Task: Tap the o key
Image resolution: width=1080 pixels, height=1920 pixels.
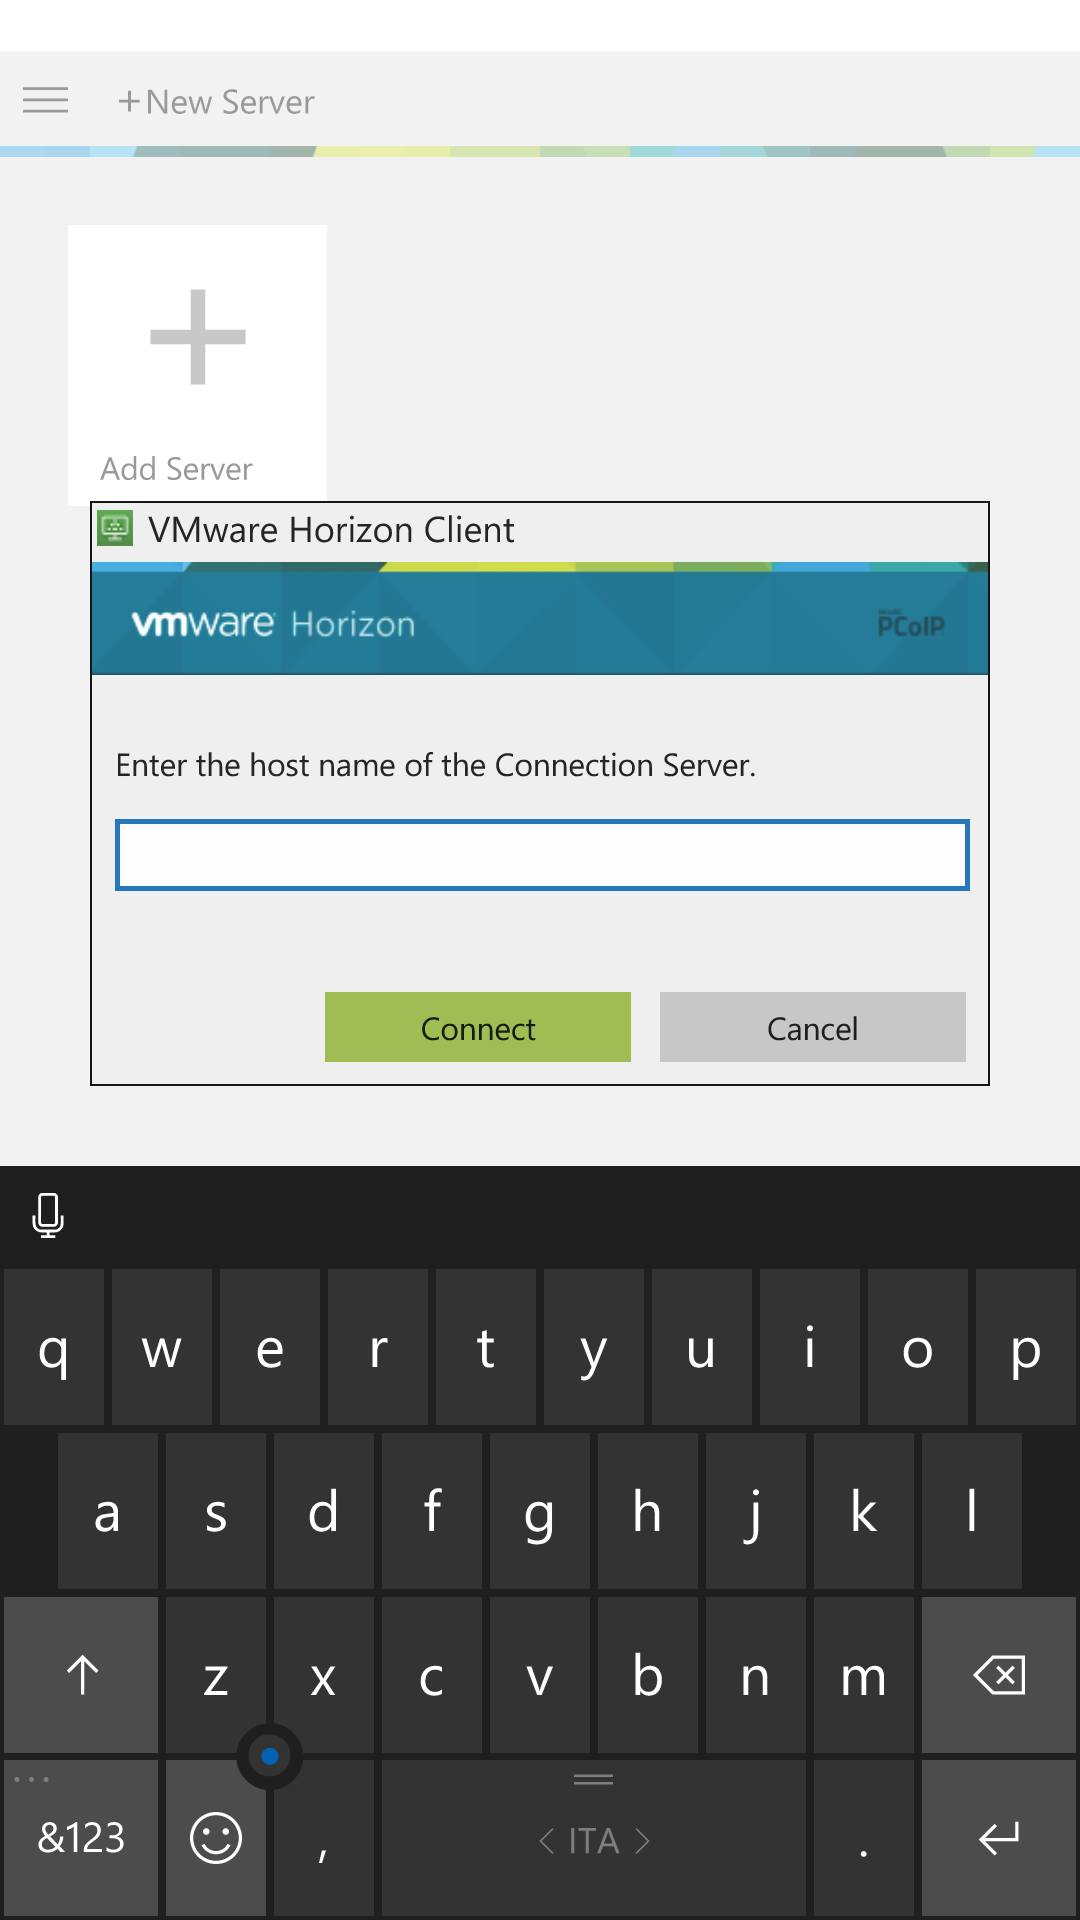Action: tap(918, 1347)
